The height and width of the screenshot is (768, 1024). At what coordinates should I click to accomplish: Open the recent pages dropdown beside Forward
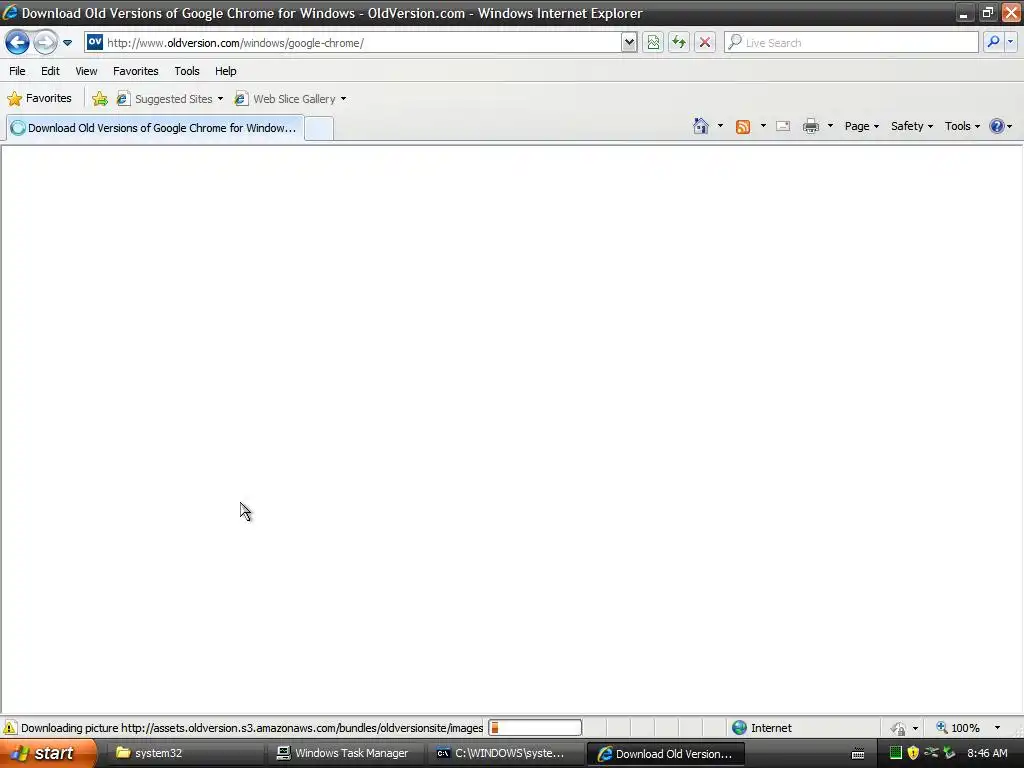pos(67,43)
